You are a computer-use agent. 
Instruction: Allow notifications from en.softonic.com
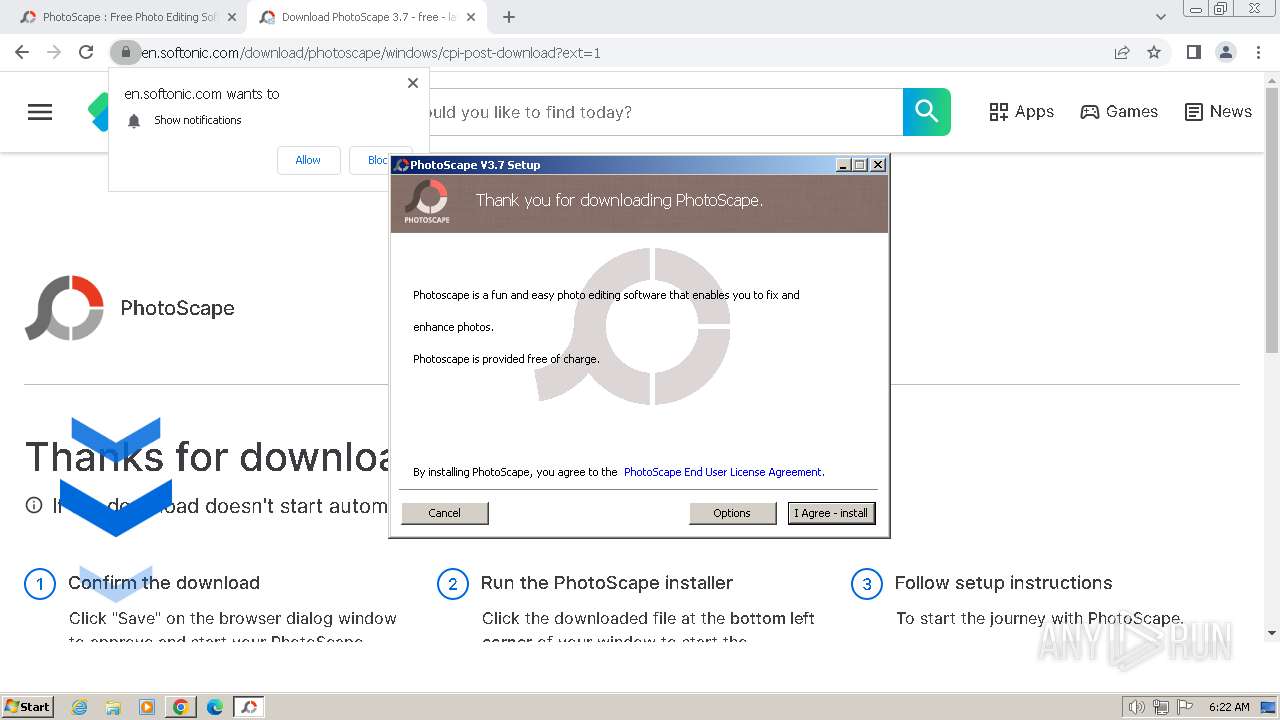308,160
